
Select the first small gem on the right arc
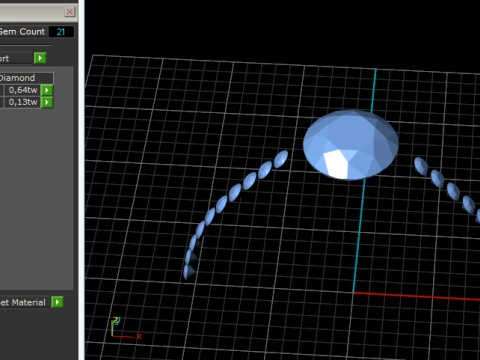[x=421, y=166]
